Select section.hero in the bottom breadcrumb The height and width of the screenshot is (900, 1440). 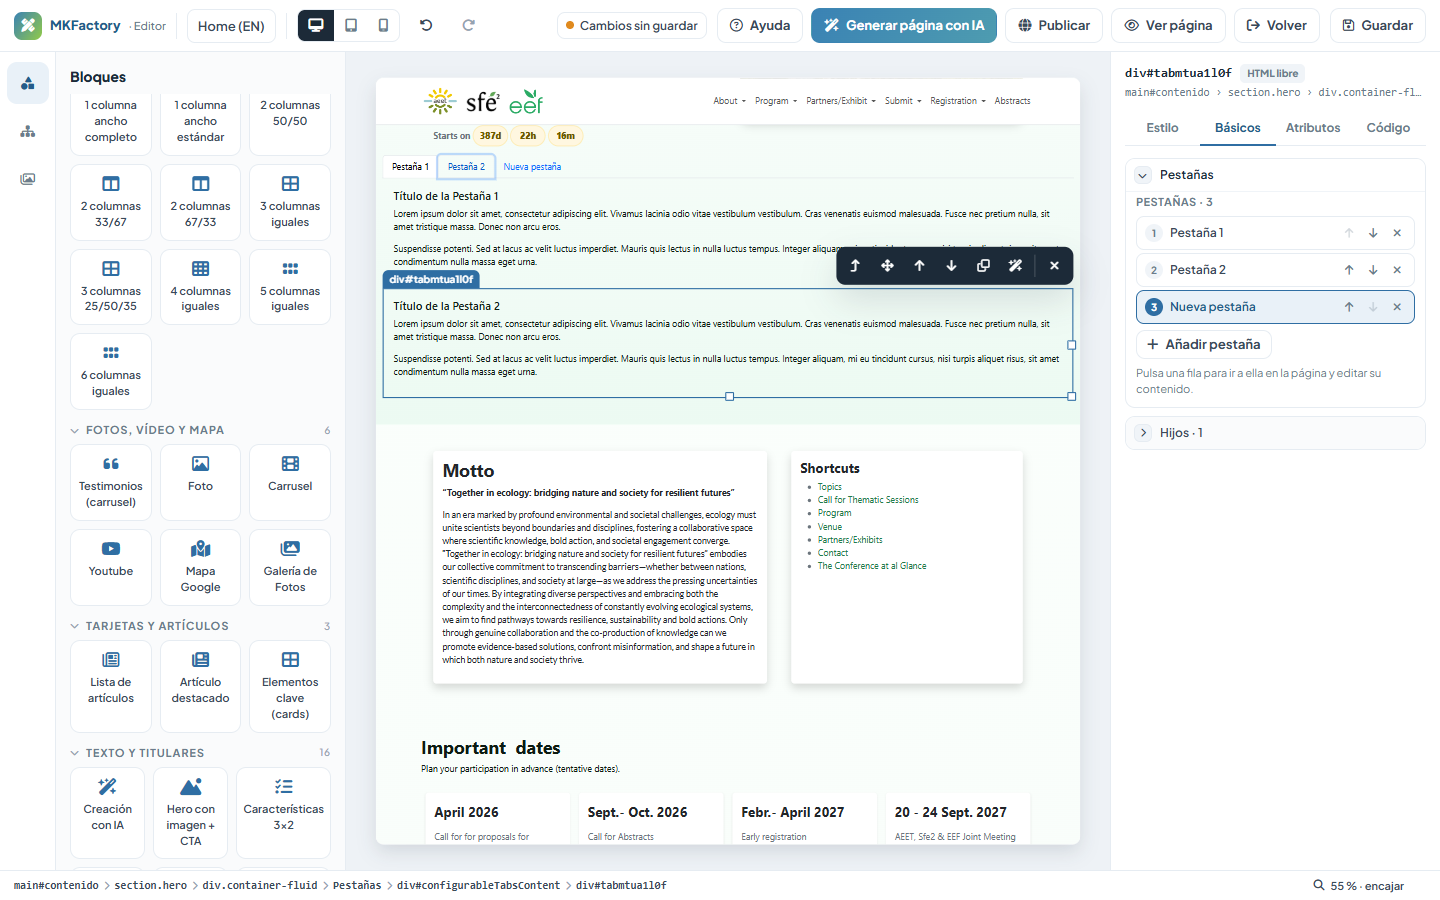click(x=151, y=885)
